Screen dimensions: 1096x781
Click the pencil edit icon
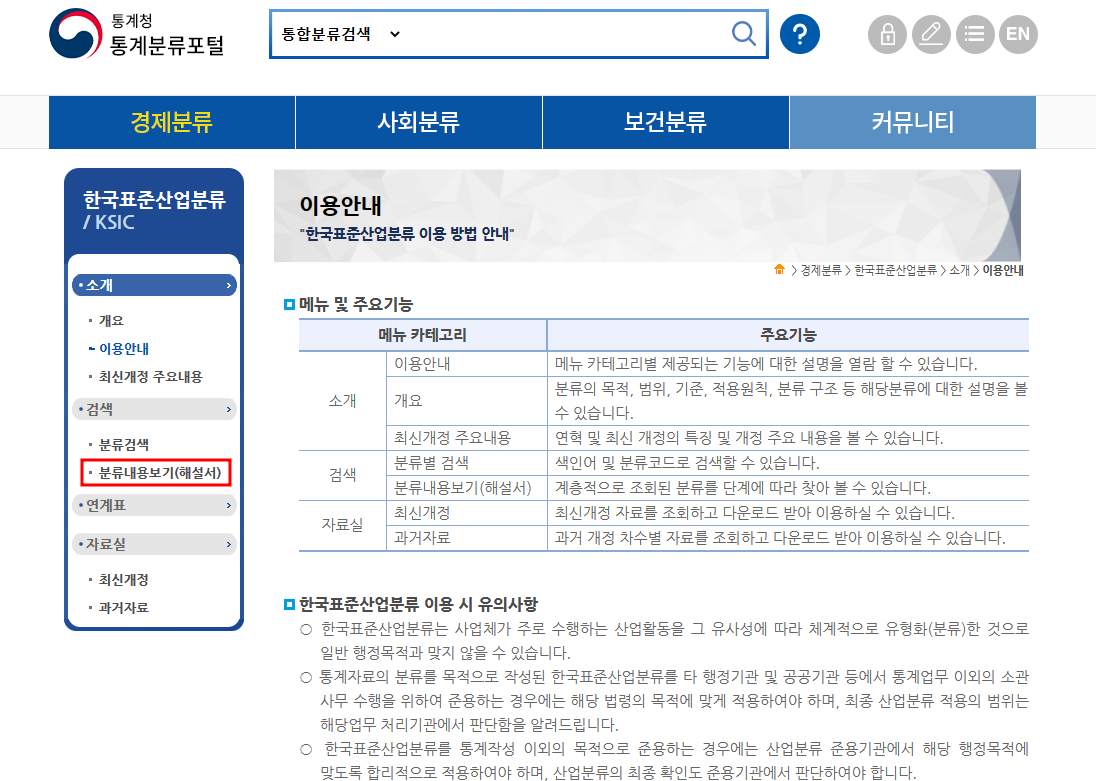pos(931,34)
